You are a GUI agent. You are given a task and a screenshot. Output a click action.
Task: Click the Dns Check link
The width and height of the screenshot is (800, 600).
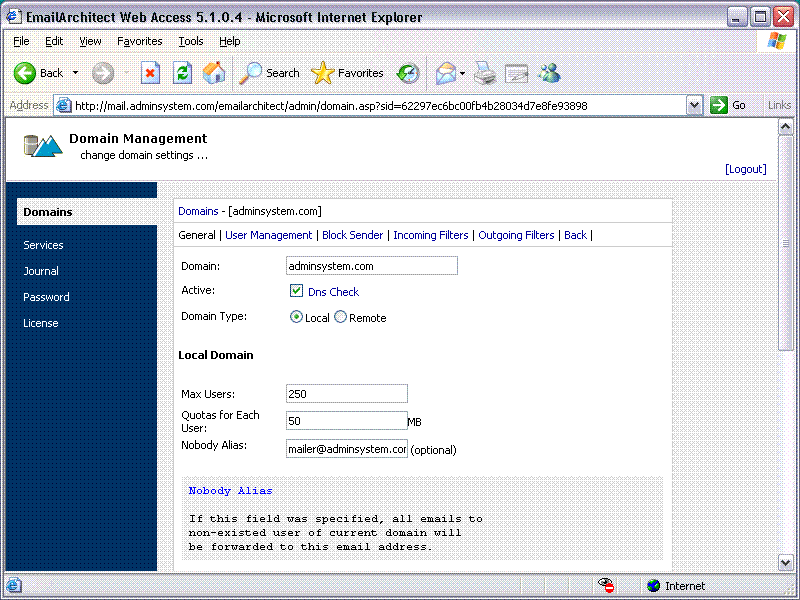pos(333,292)
